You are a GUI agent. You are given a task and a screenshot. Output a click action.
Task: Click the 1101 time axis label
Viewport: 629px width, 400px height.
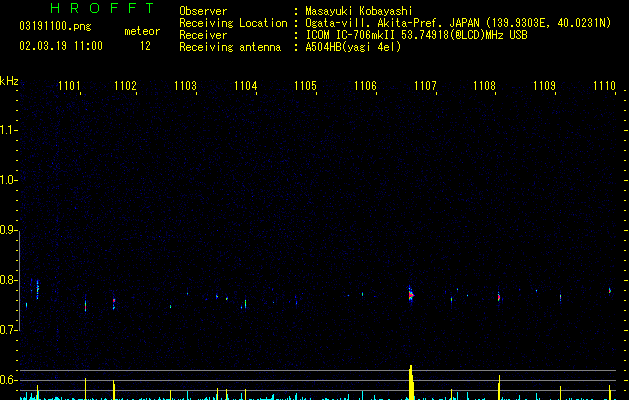(x=69, y=85)
